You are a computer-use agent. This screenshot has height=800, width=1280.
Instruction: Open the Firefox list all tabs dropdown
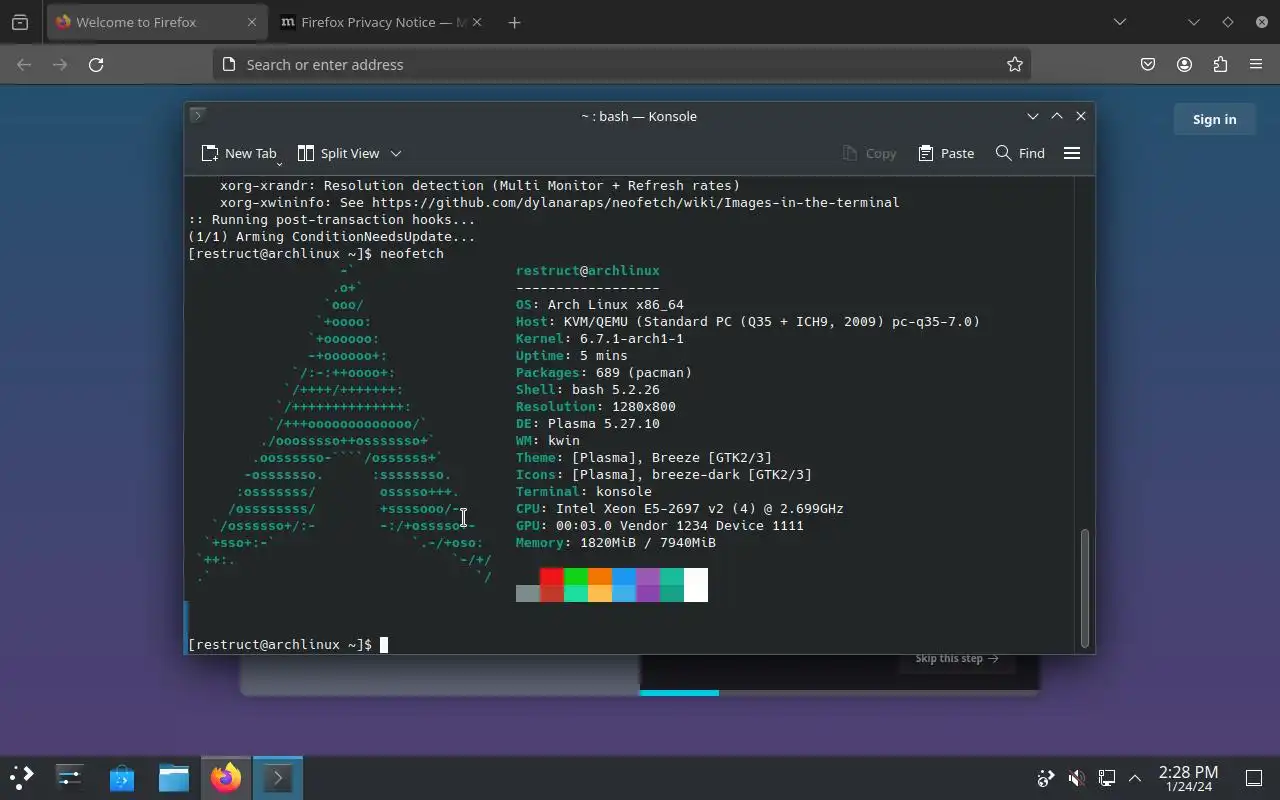(1120, 22)
